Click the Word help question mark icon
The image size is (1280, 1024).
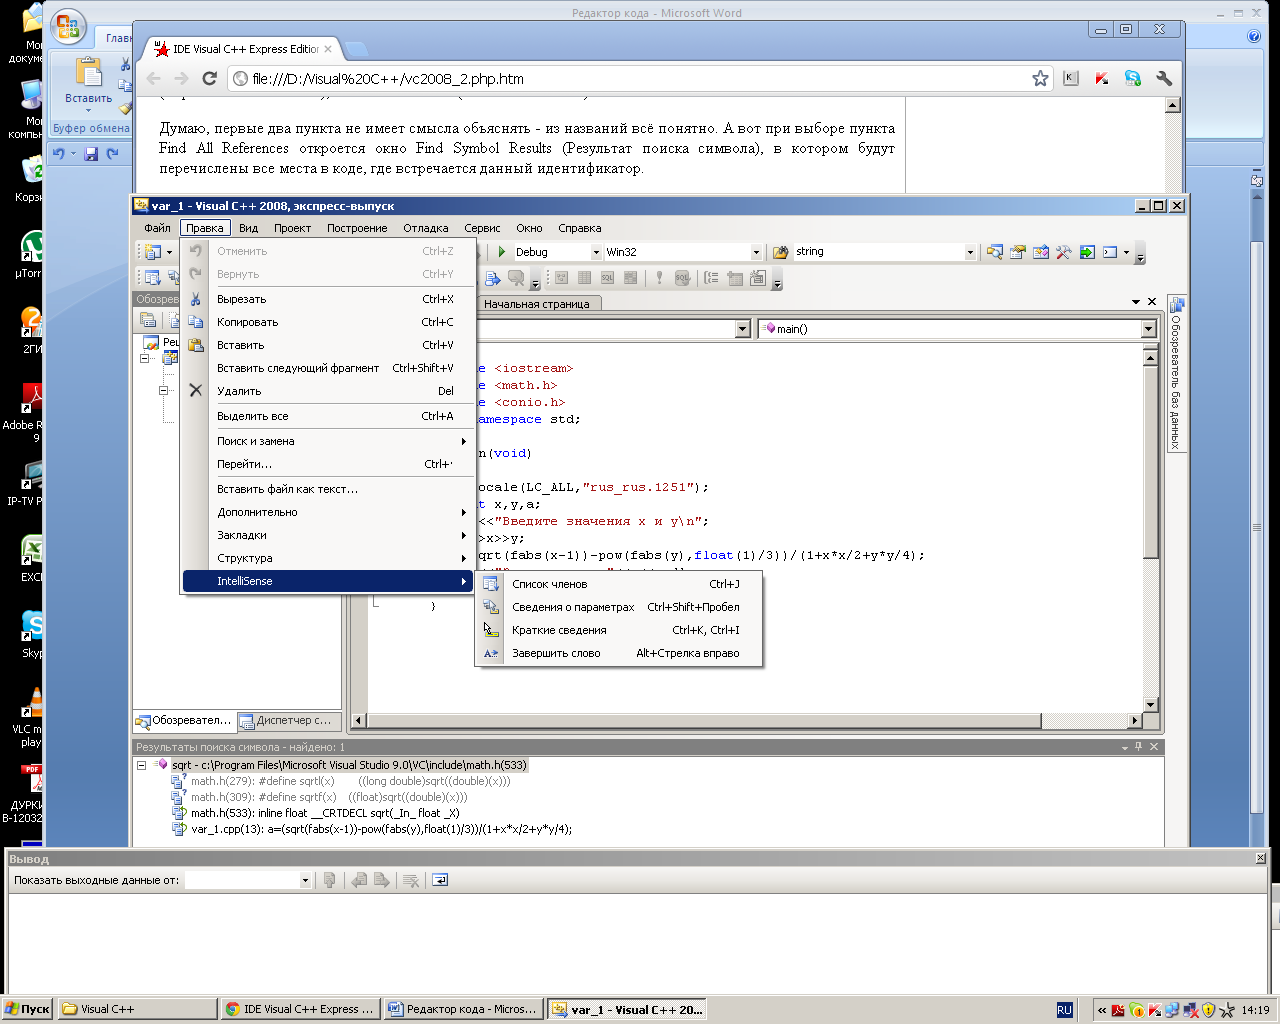coord(1254,36)
